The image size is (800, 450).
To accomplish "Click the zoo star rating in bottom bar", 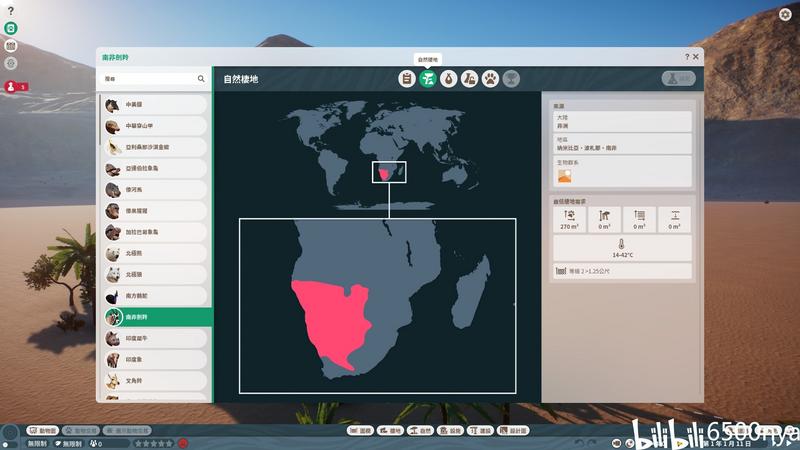I will pos(154,443).
